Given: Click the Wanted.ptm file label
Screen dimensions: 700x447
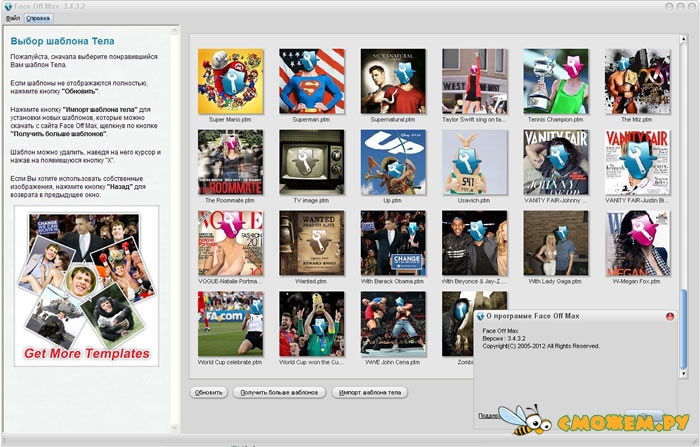Looking at the screenshot, I should click(311, 281).
